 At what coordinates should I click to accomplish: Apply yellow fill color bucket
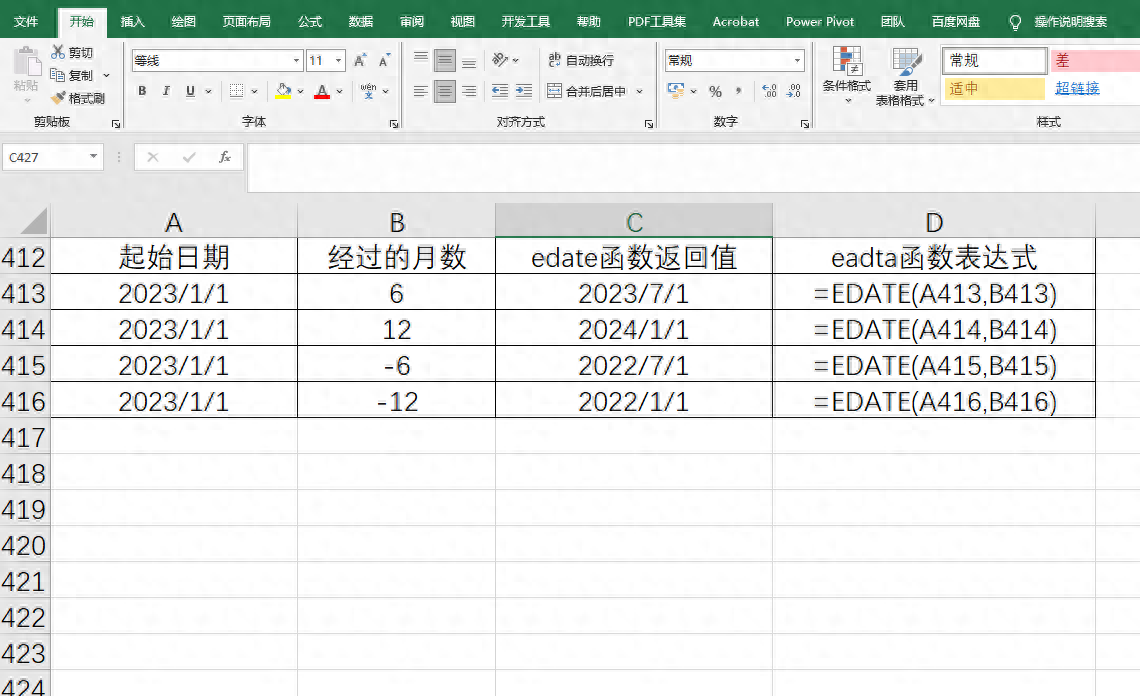point(283,91)
